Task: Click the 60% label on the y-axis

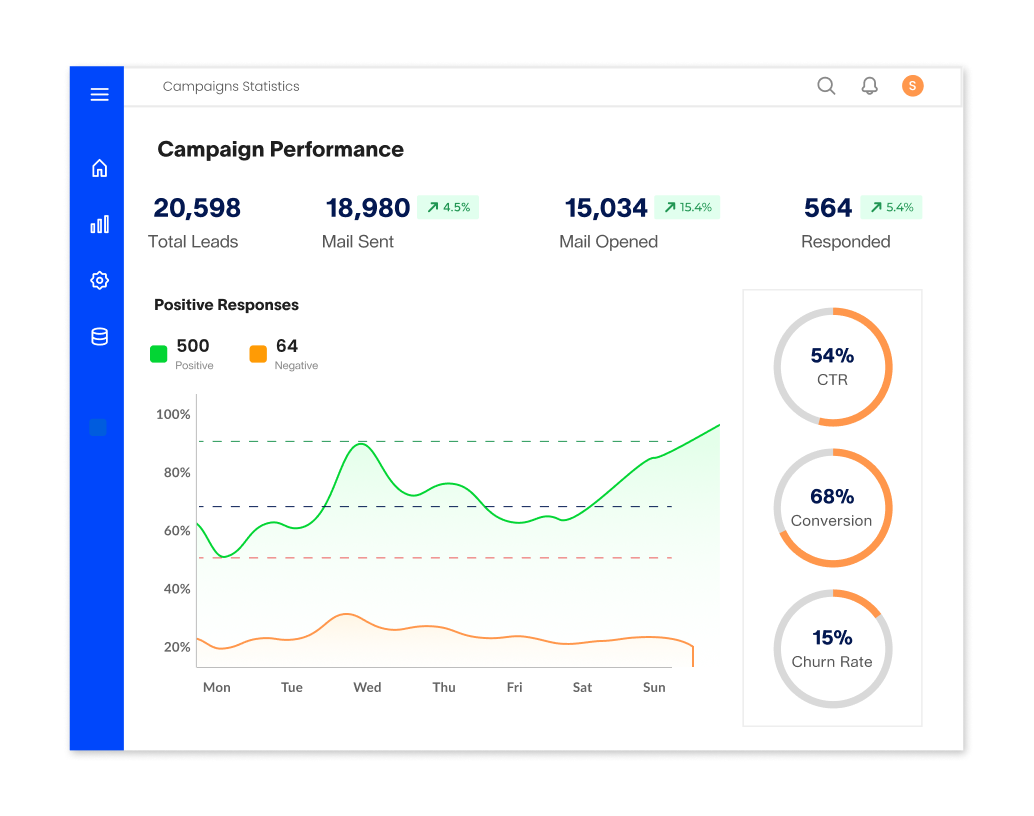Action: click(x=177, y=530)
